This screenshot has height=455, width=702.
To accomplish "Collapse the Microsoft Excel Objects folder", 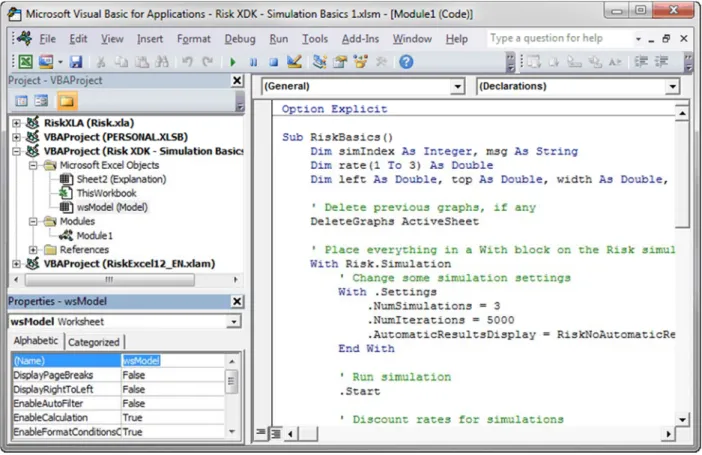I will [33, 165].
